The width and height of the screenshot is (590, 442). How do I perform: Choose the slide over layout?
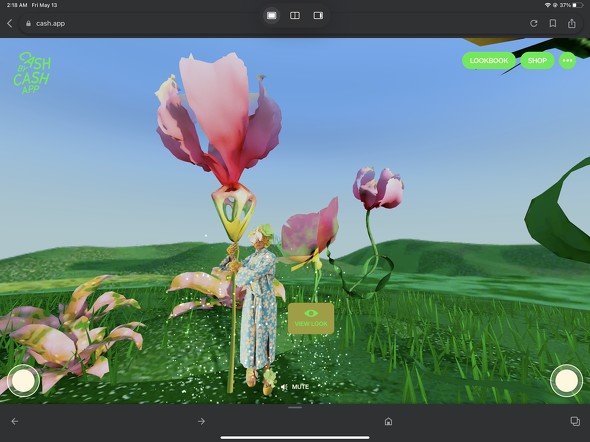pos(318,15)
